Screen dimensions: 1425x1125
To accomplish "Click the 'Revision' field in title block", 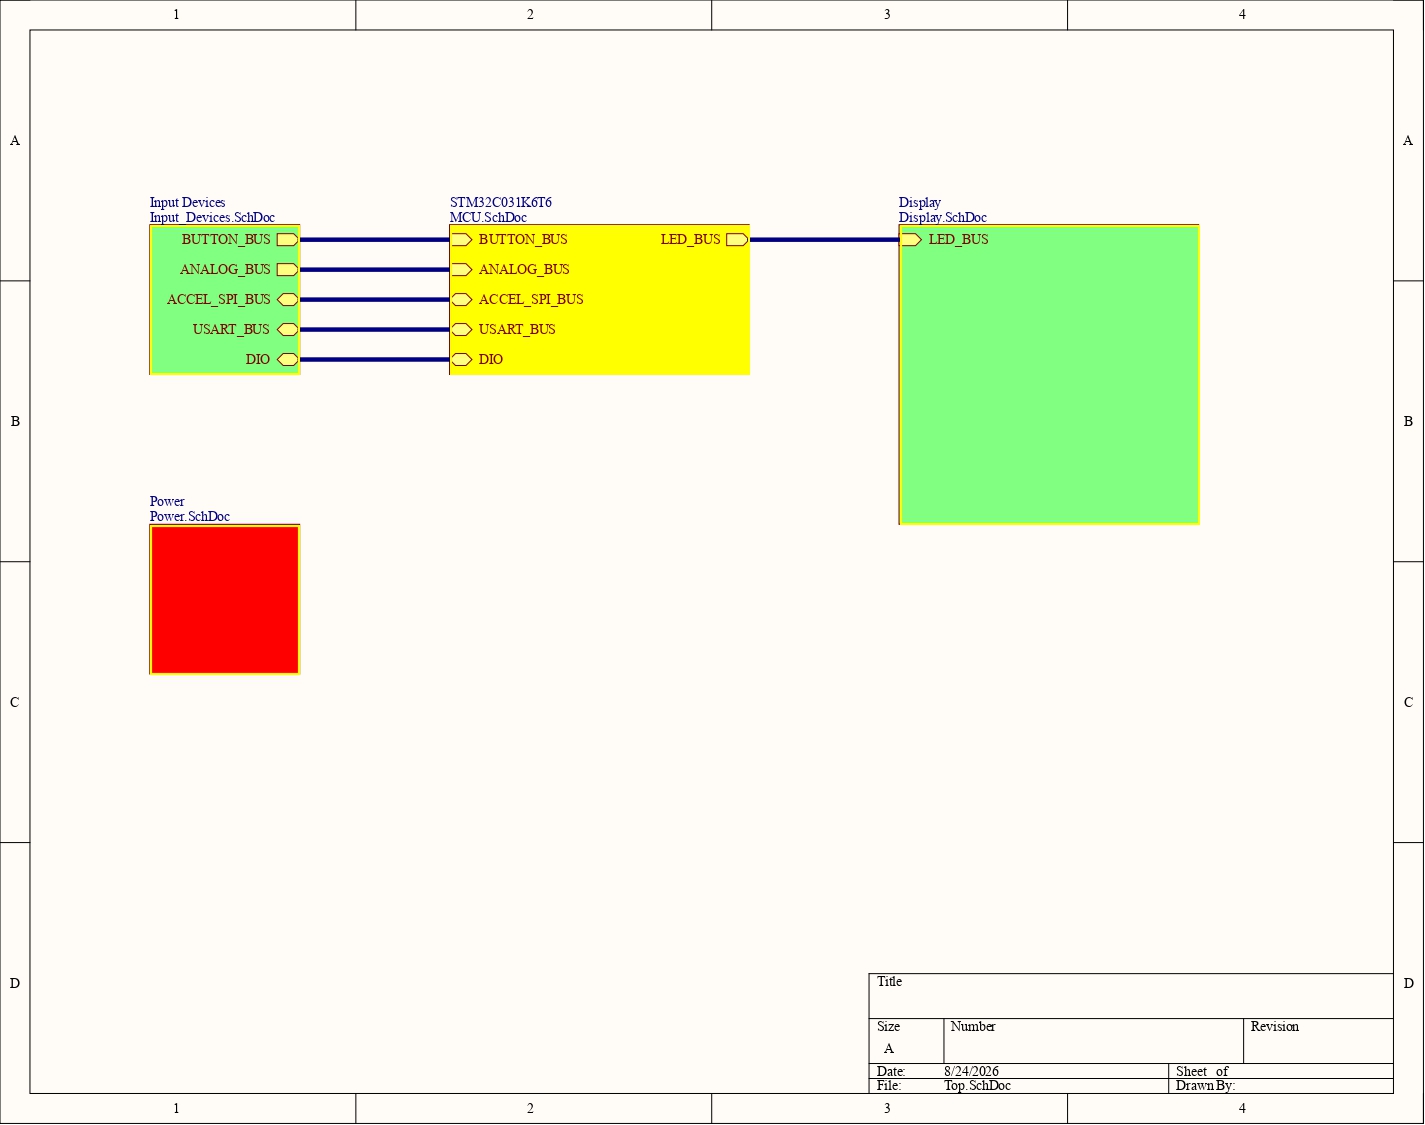I will tap(1318, 1041).
